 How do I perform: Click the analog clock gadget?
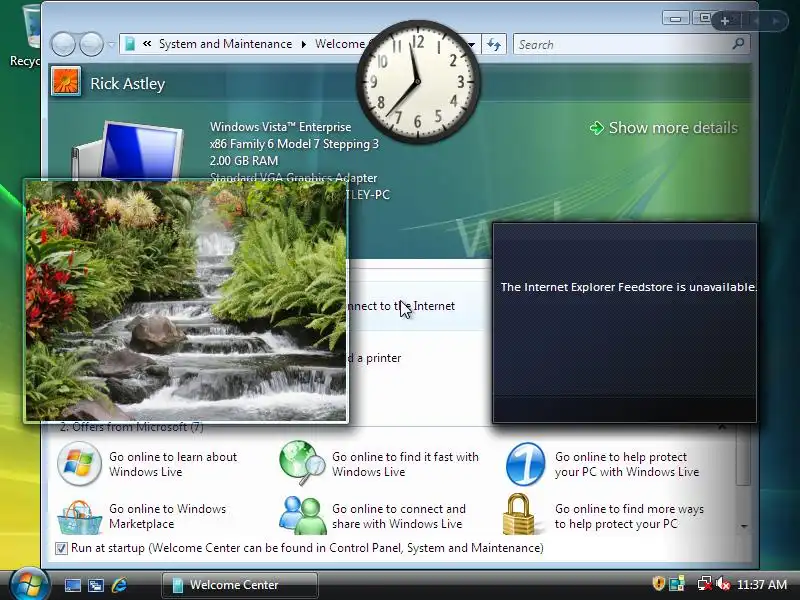(x=418, y=82)
